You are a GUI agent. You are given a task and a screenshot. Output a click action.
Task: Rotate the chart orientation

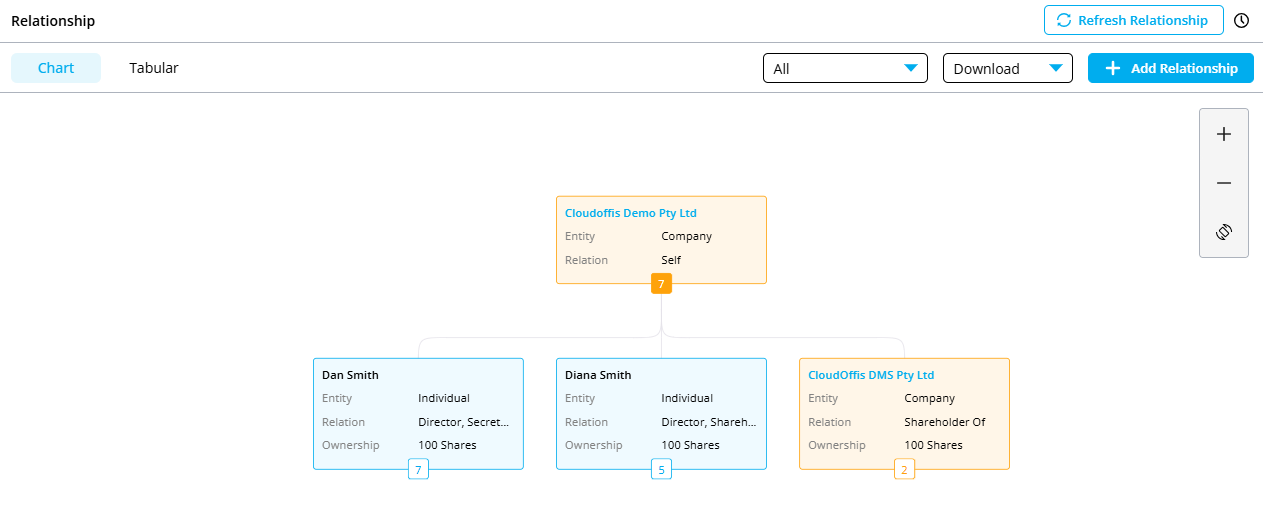(1223, 232)
